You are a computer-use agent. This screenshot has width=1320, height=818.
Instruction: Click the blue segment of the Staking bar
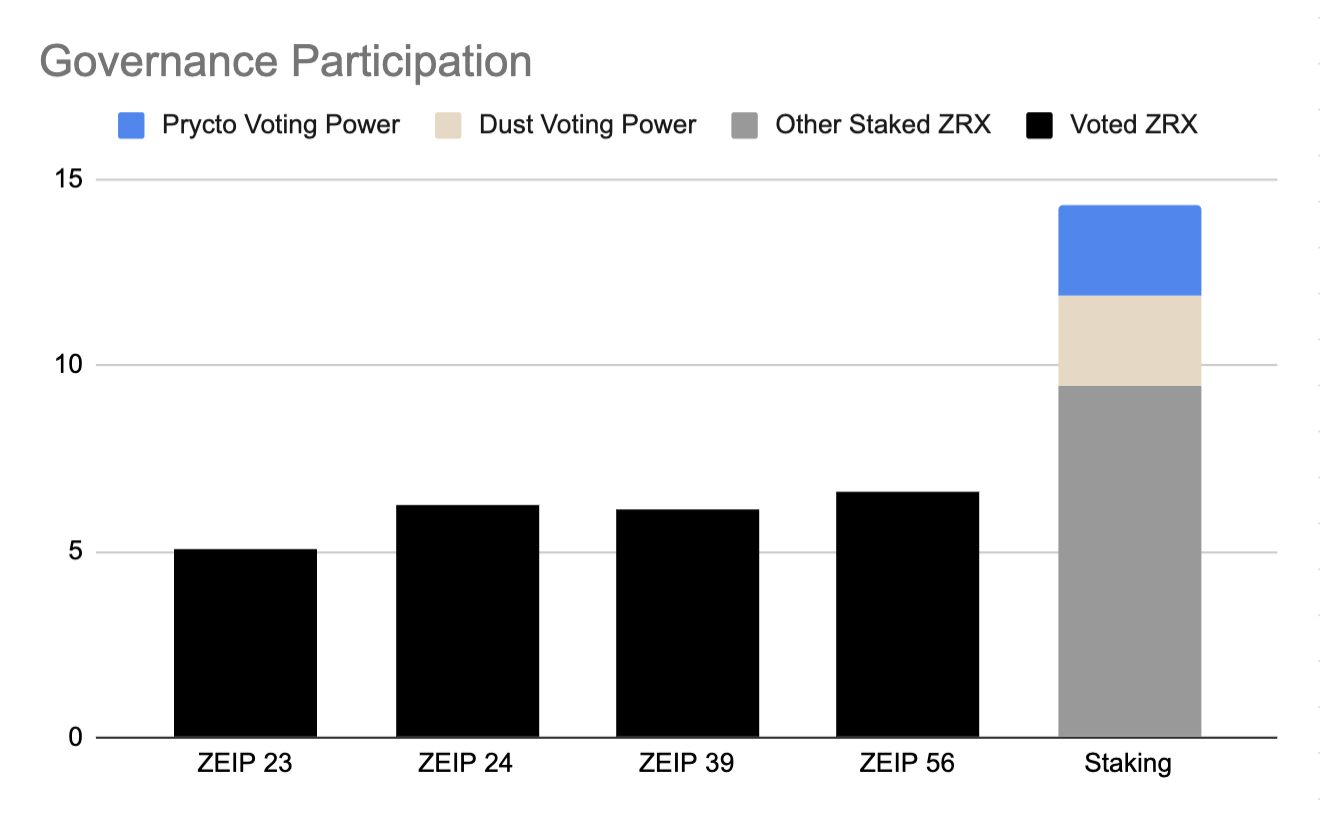click(x=1129, y=251)
